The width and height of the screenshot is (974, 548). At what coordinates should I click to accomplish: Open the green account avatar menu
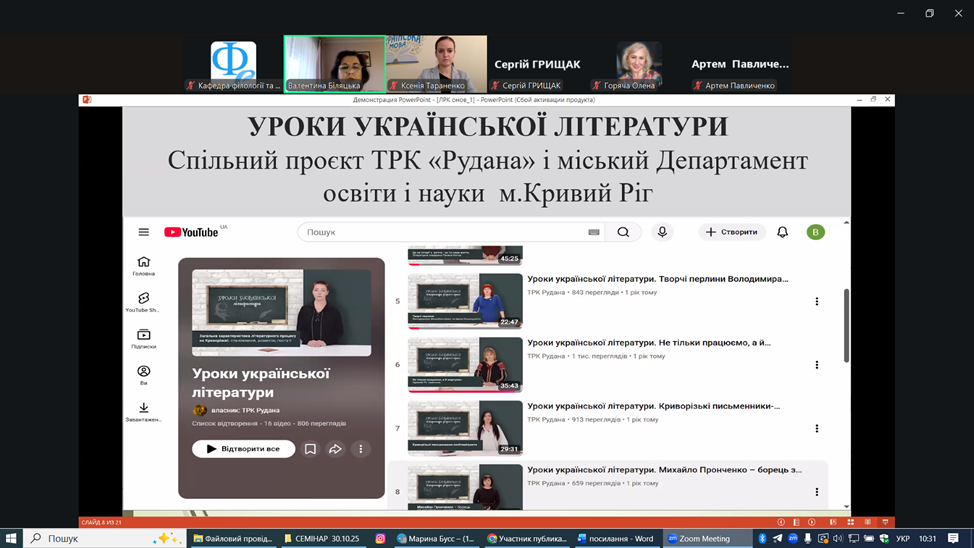(816, 232)
